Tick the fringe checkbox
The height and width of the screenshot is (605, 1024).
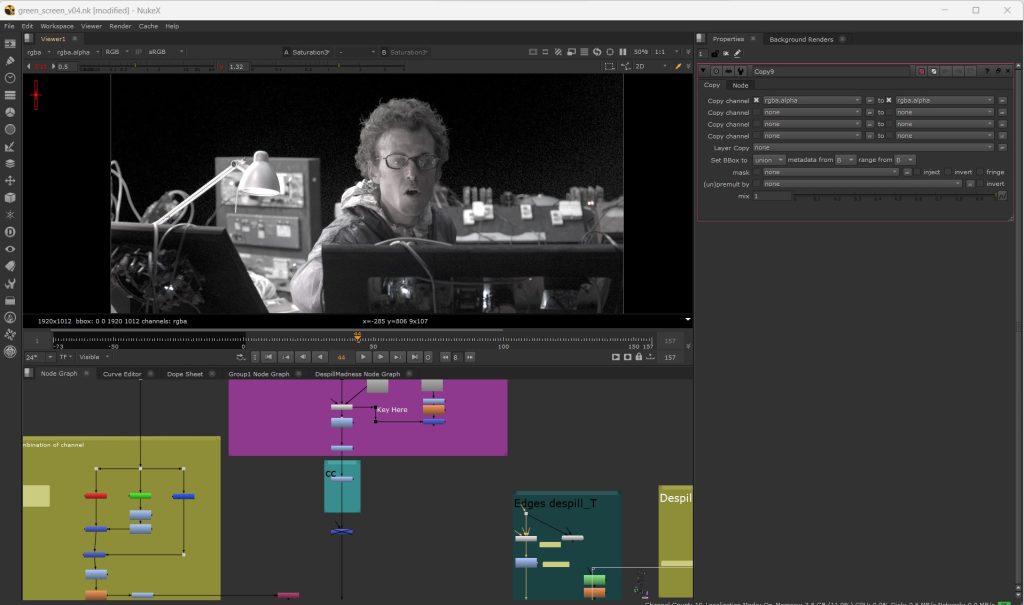(980, 172)
